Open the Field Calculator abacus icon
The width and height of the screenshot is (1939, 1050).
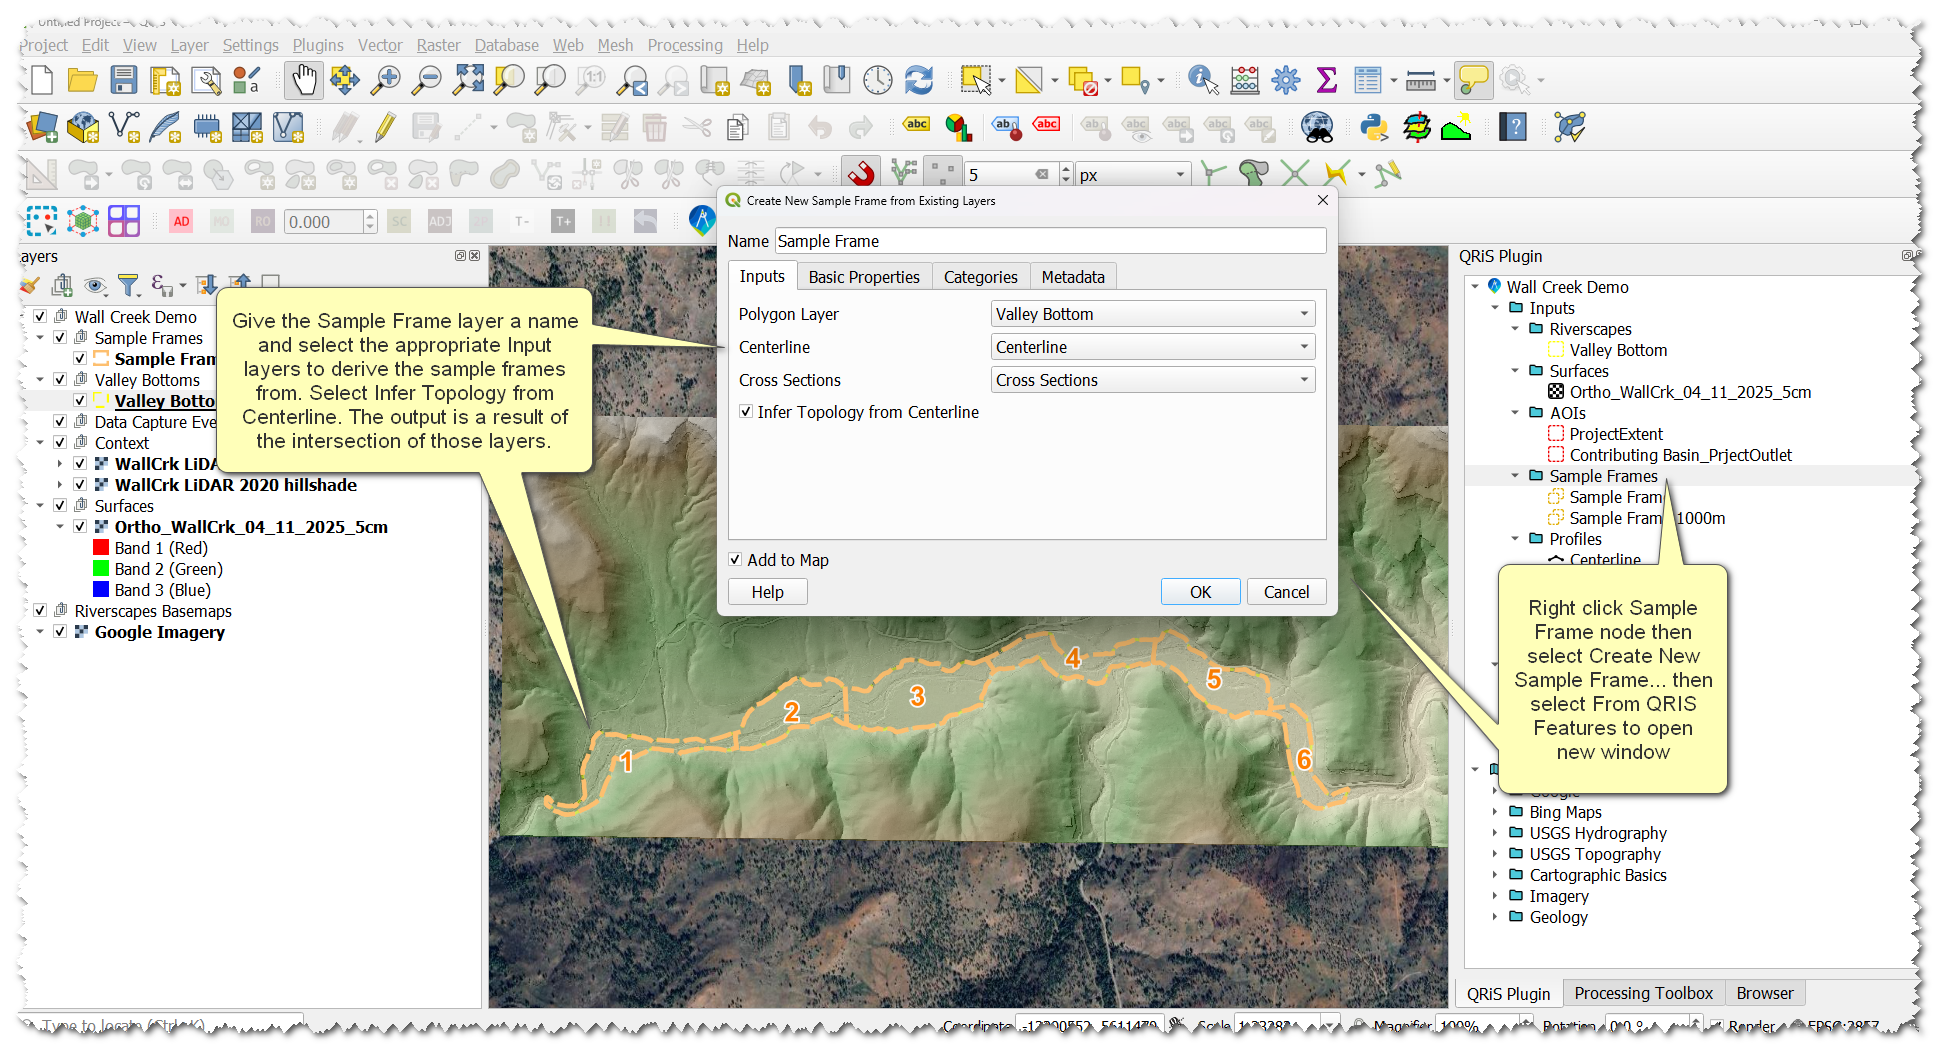pyautogui.click(x=1244, y=80)
